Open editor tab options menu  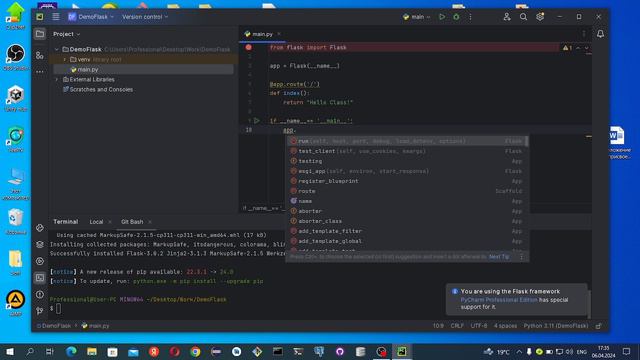(583, 34)
